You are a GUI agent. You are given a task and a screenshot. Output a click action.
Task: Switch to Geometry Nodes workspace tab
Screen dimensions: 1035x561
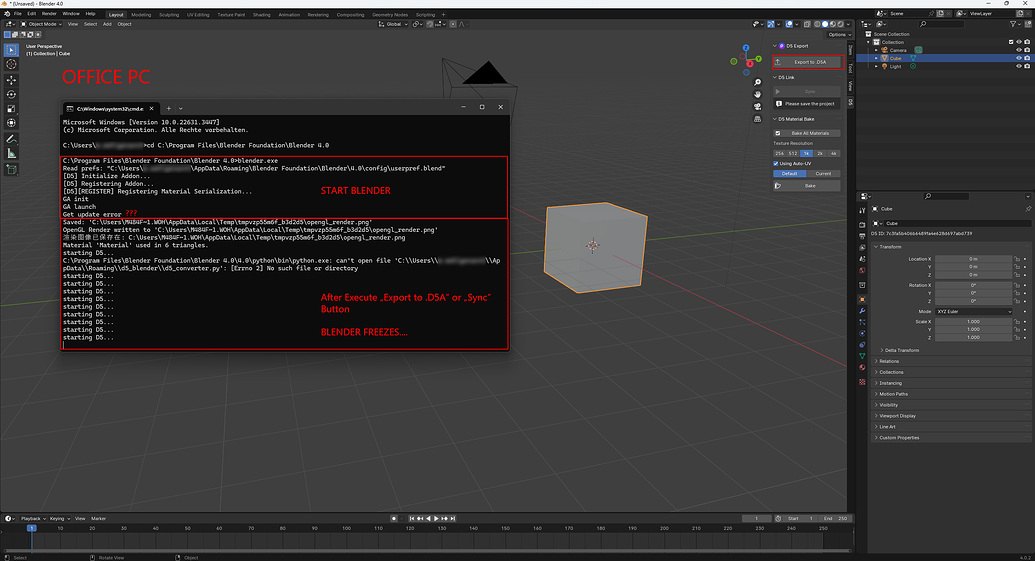coord(389,15)
